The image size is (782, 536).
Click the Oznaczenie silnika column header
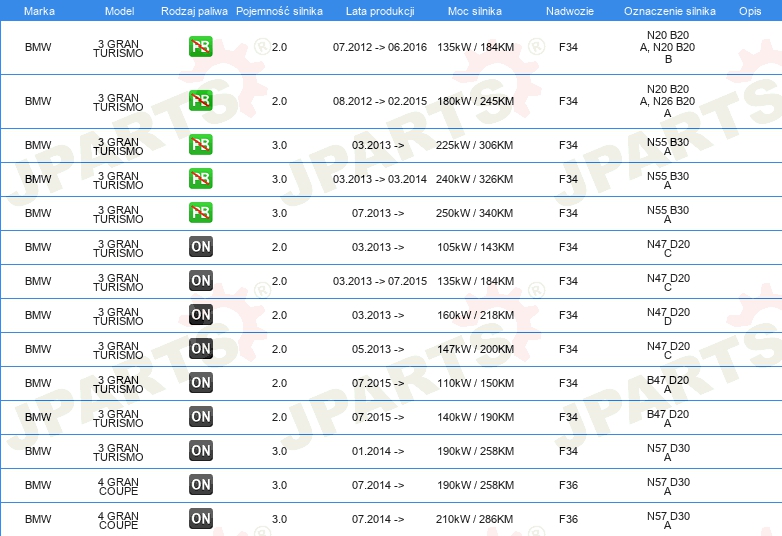670,11
